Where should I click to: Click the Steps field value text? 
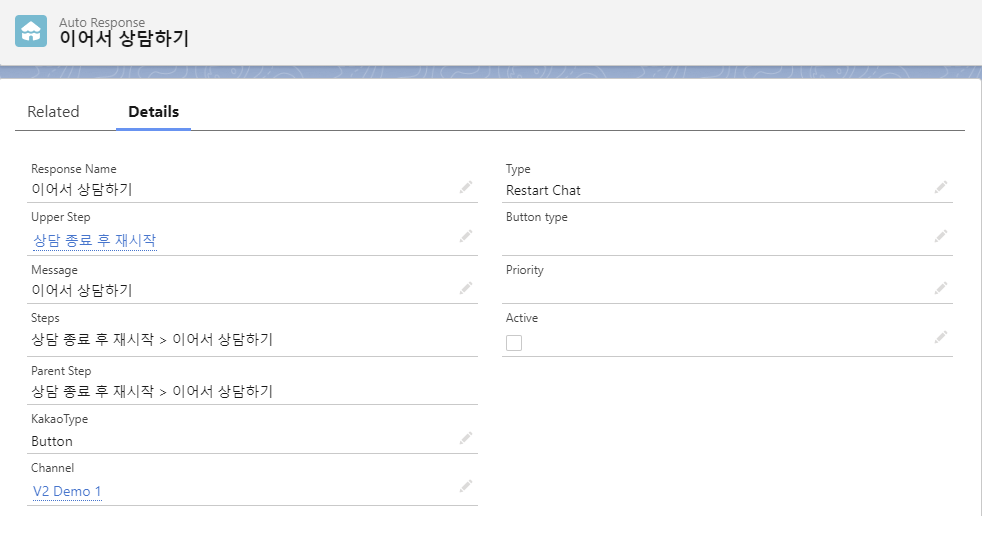[x=152, y=340]
